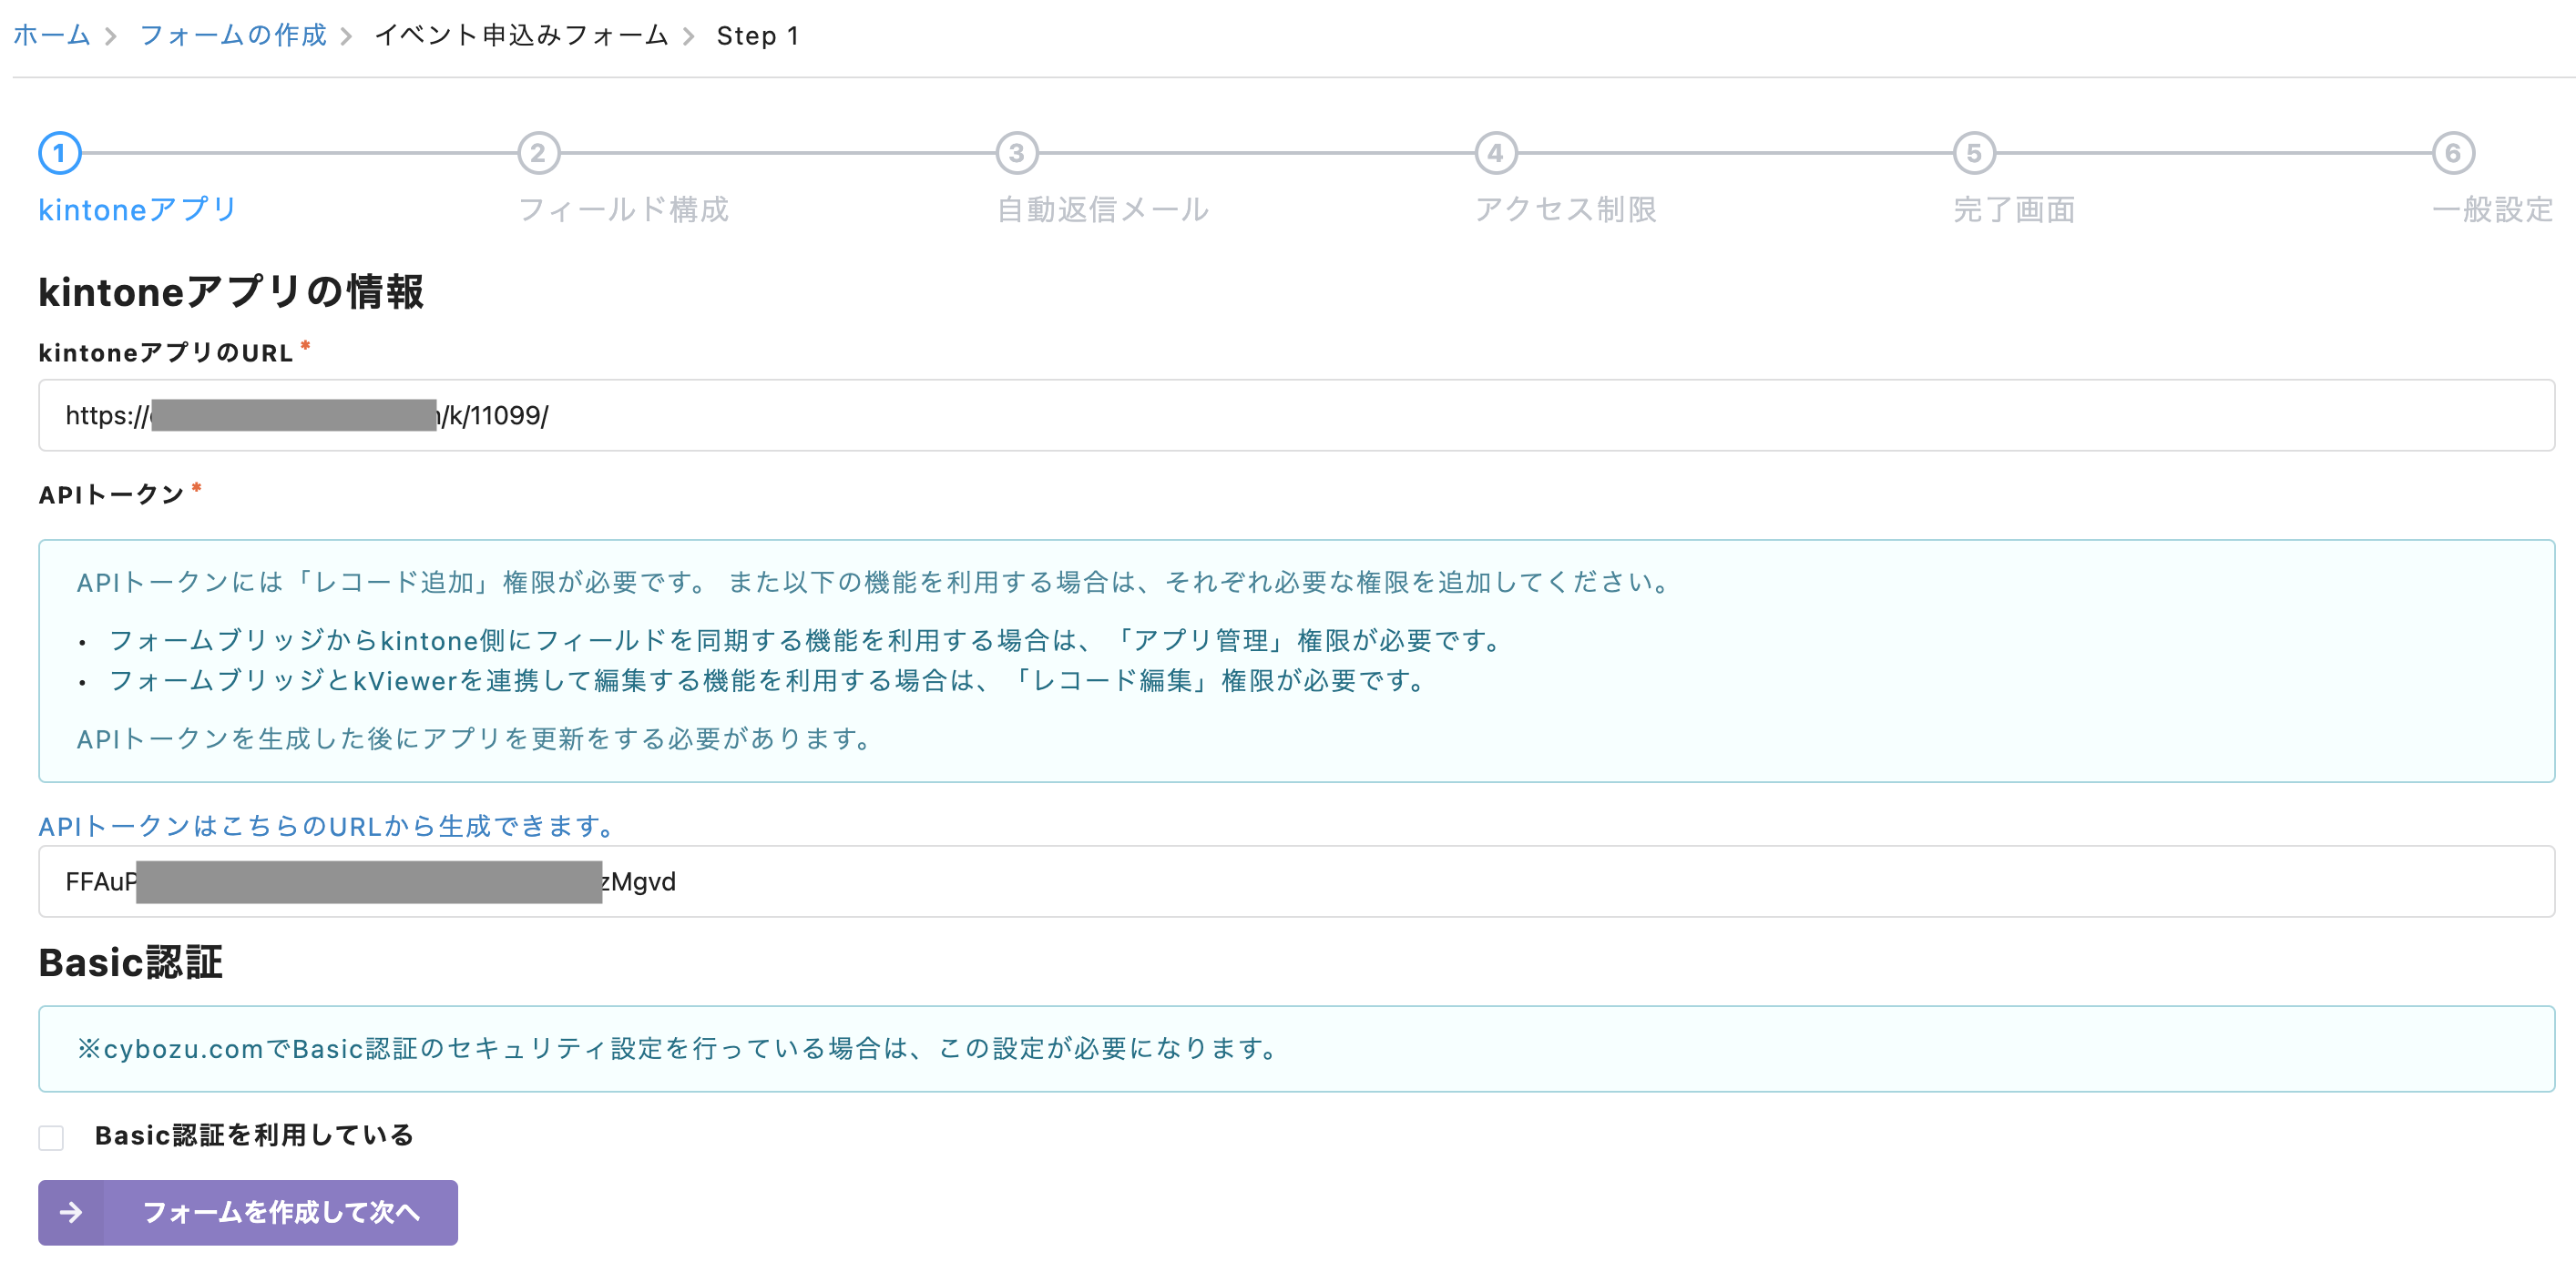
Task: Click the kintoneアプリのURL field label
Action: point(166,353)
